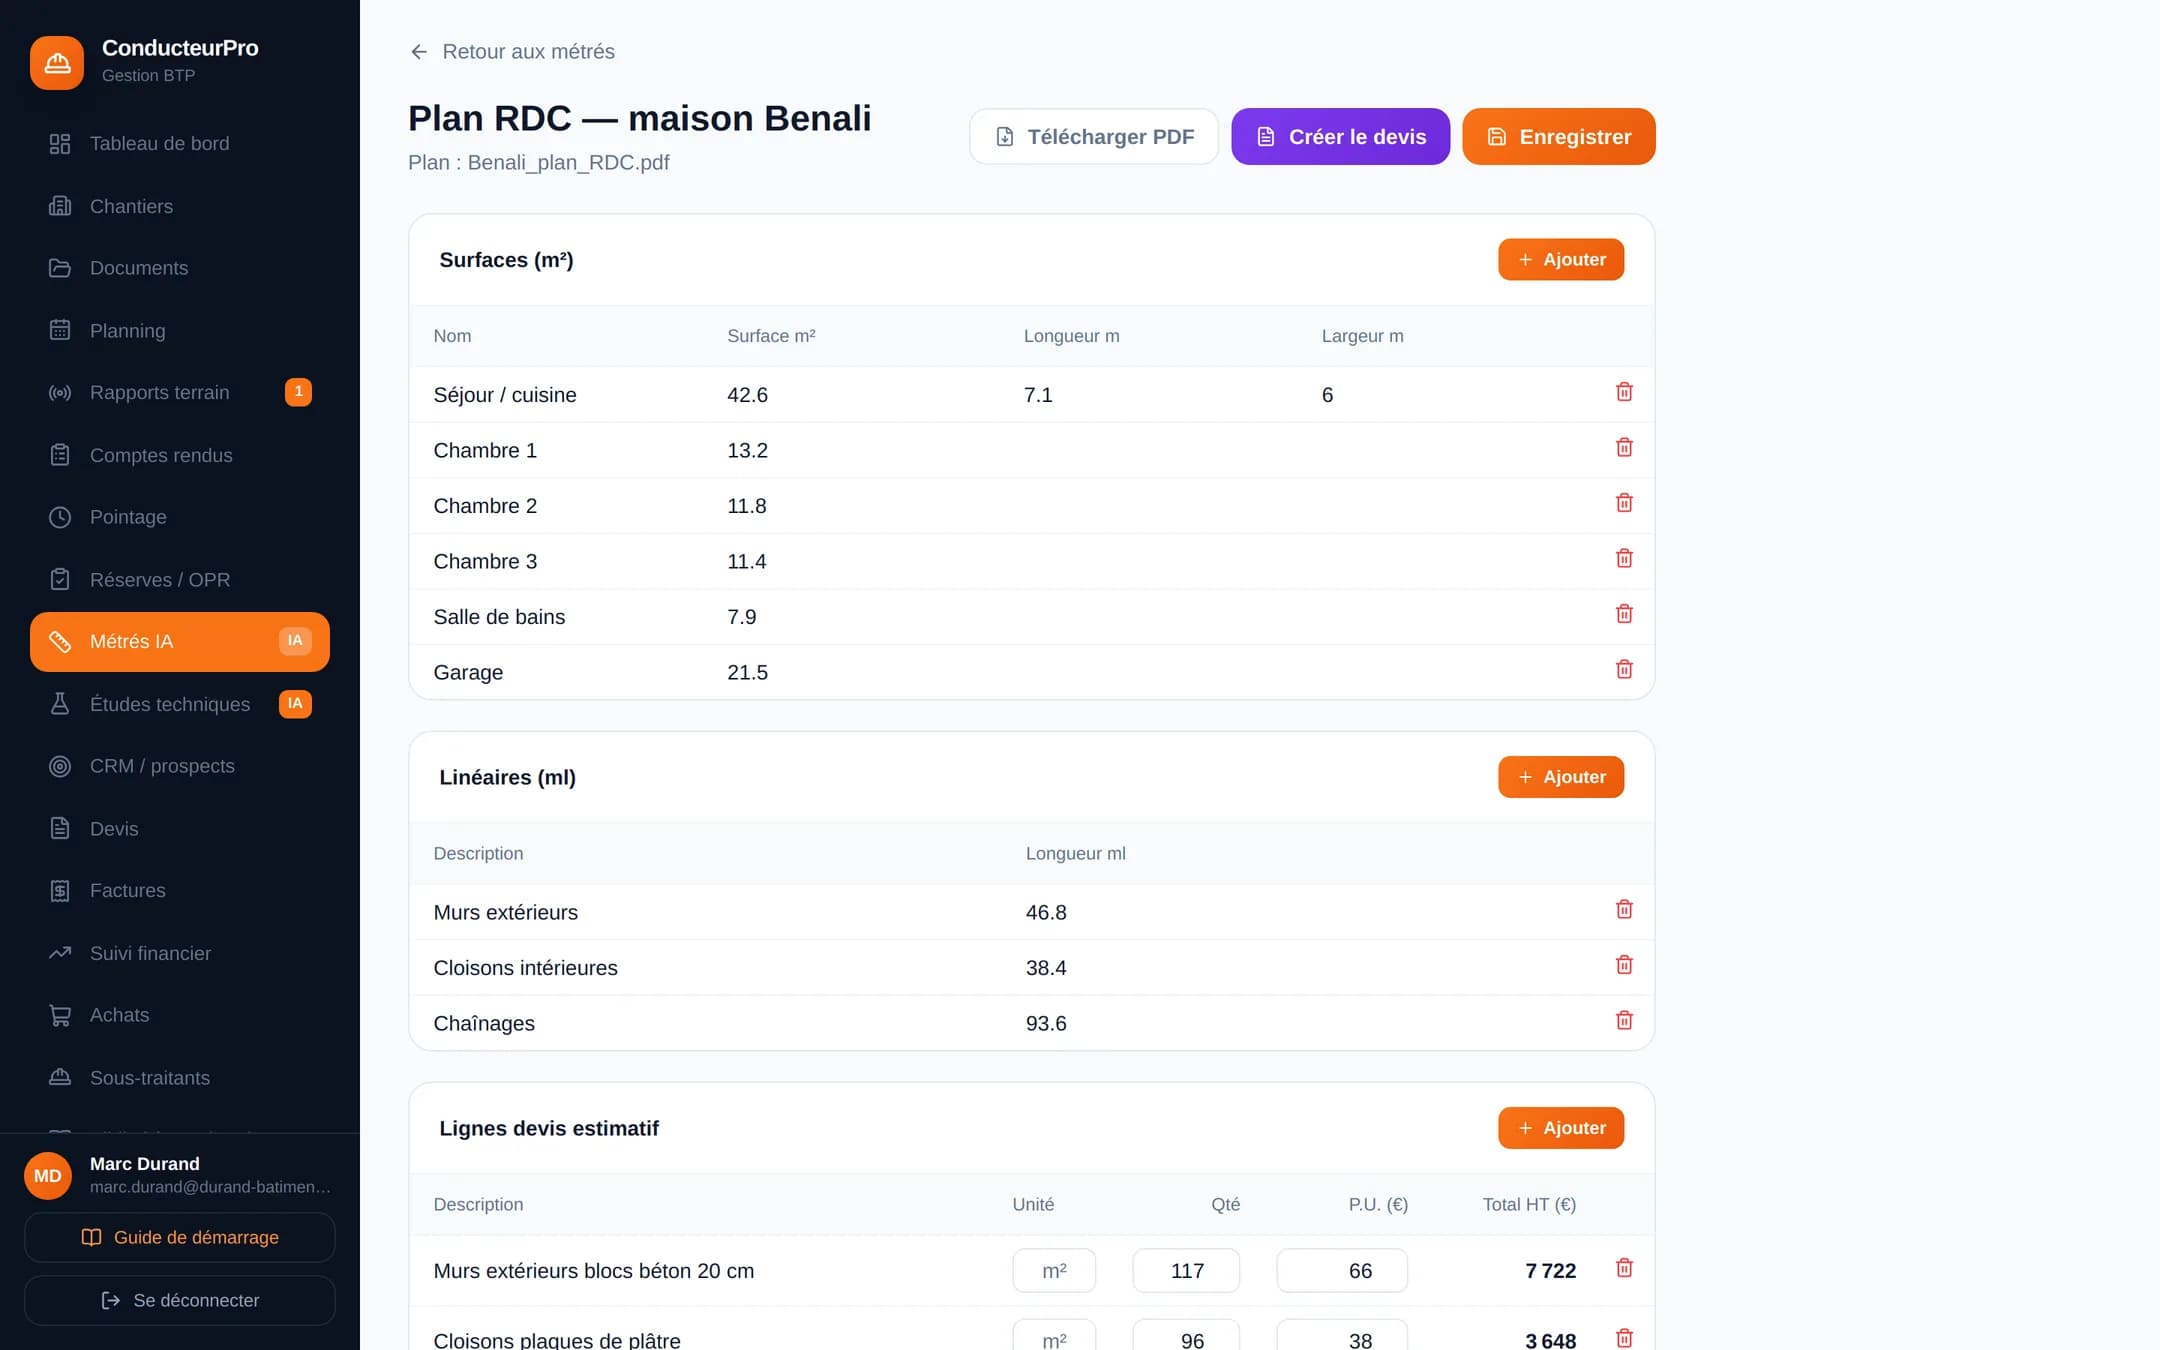This screenshot has height=1350, width=2160.
Task: Open Achats
Action: pyautogui.click(x=180, y=1015)
